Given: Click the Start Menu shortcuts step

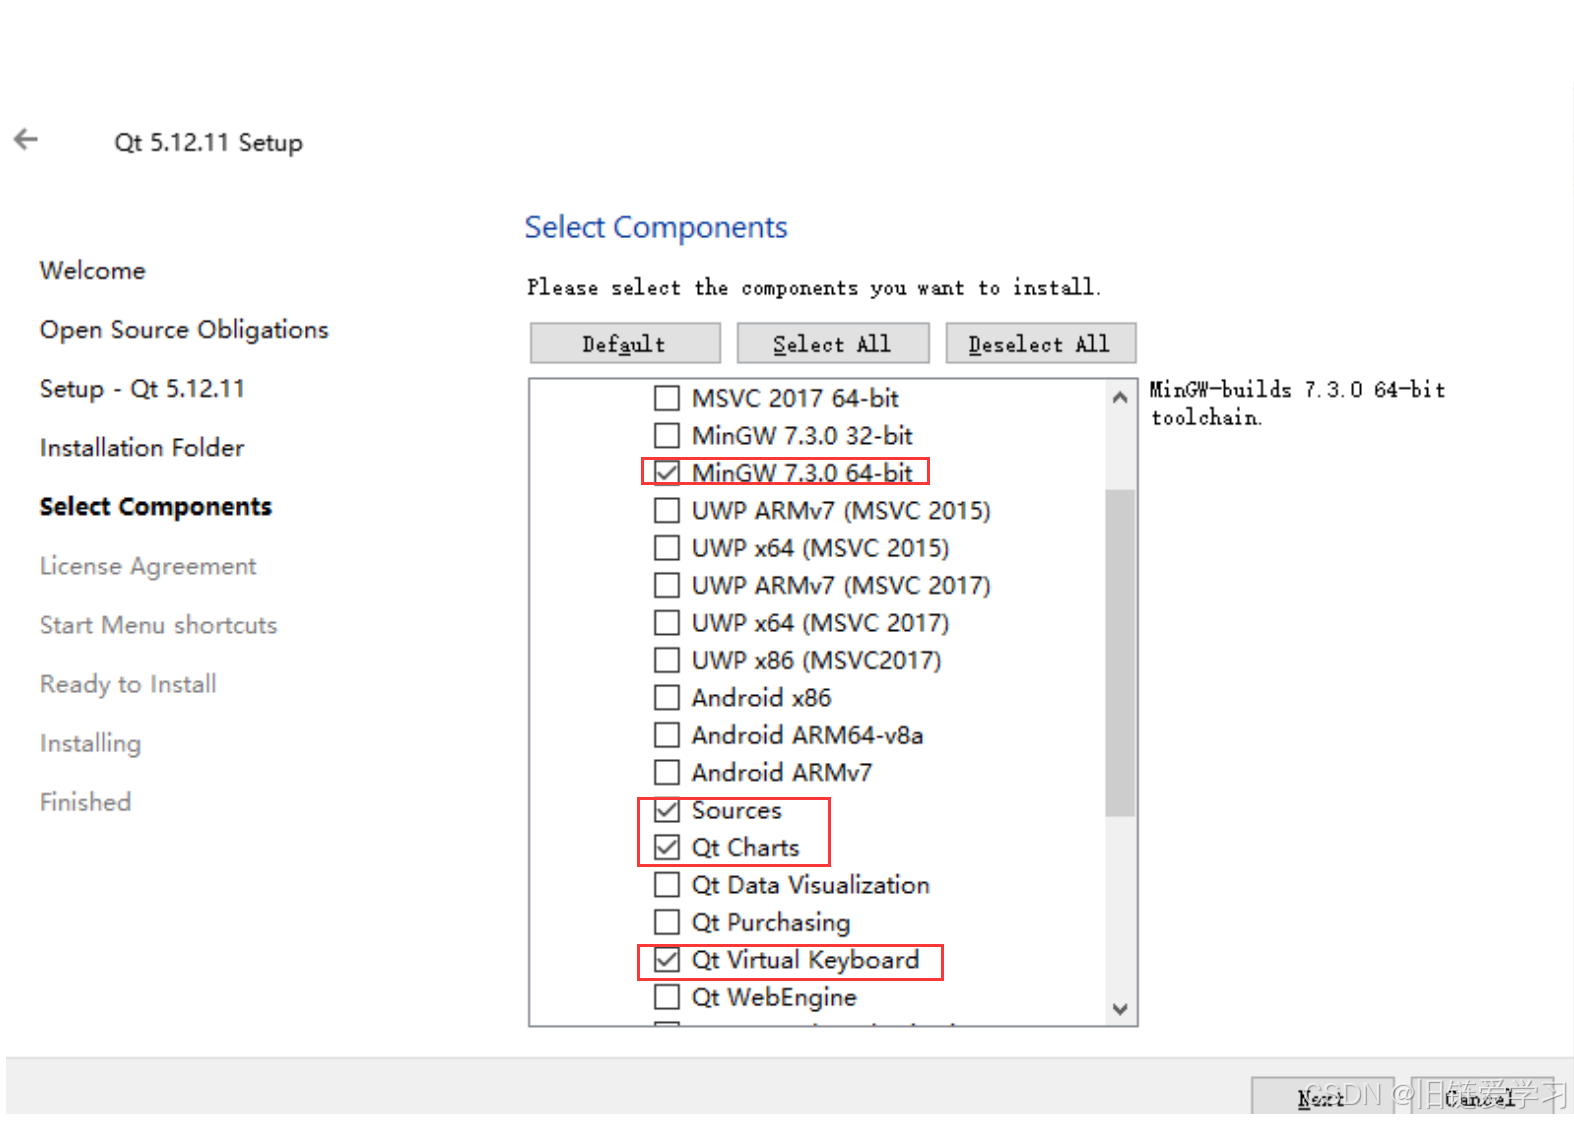Looking at the screenshot, I should pos(158,625).
